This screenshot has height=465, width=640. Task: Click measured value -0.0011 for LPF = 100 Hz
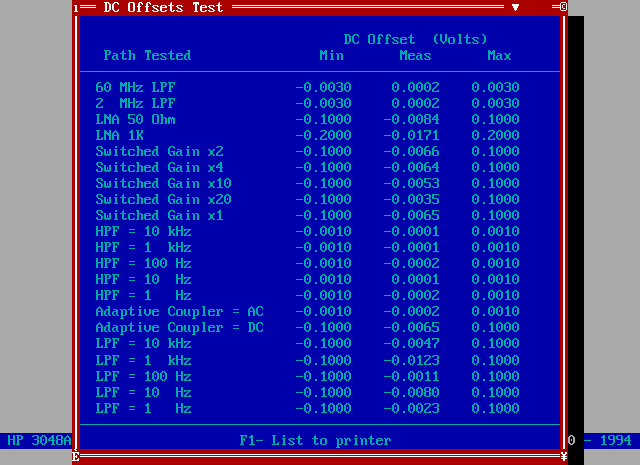(411, 376)
